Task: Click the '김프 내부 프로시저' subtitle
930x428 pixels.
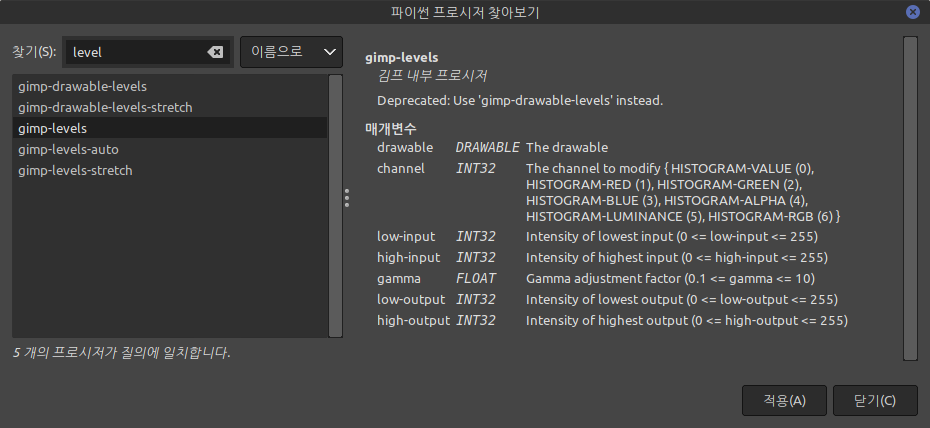Action: point(432,76)
